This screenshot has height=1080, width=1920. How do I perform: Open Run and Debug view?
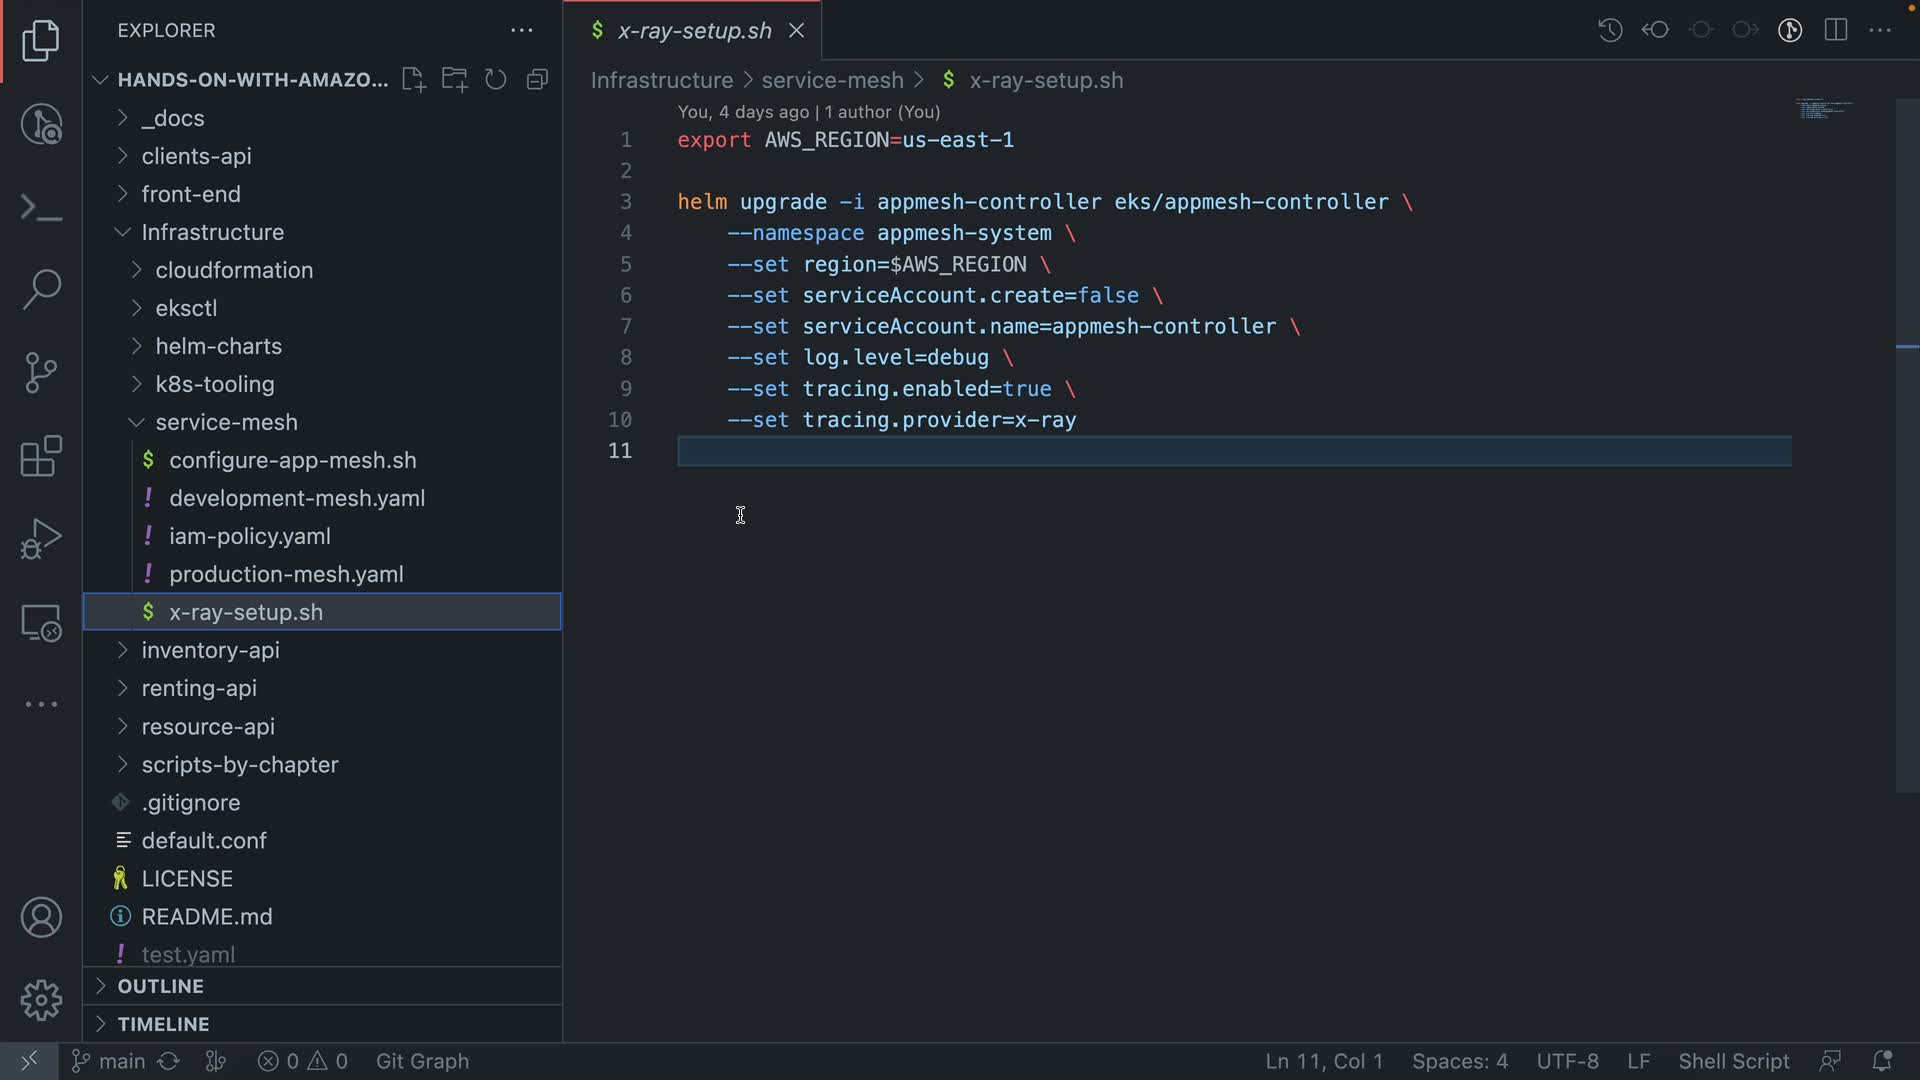pos(41,539)
